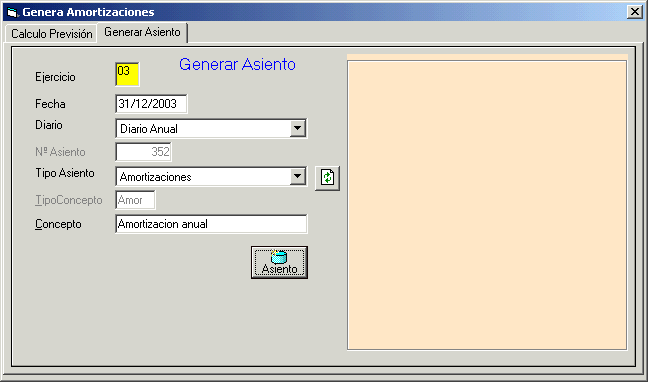Close the Genera Amortizaciones window
This screenshot has width=648, height=382.
tap(634, 12)
